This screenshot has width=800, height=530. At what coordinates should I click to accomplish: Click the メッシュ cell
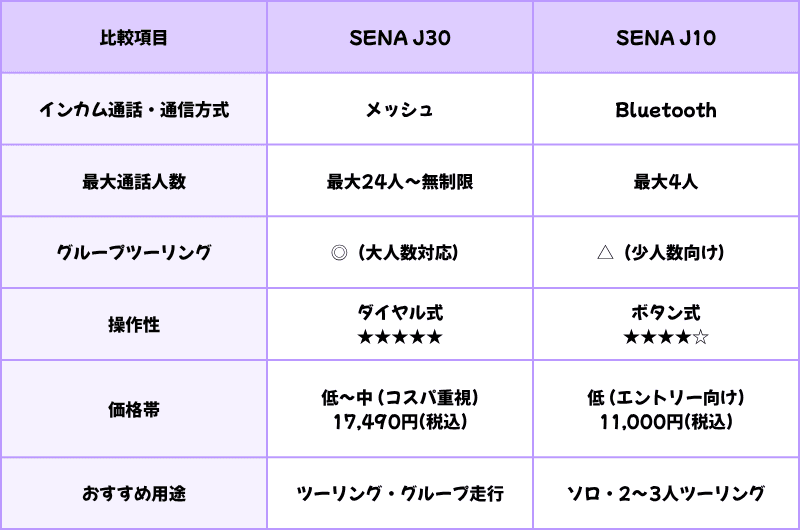click(x=399, y=110)
